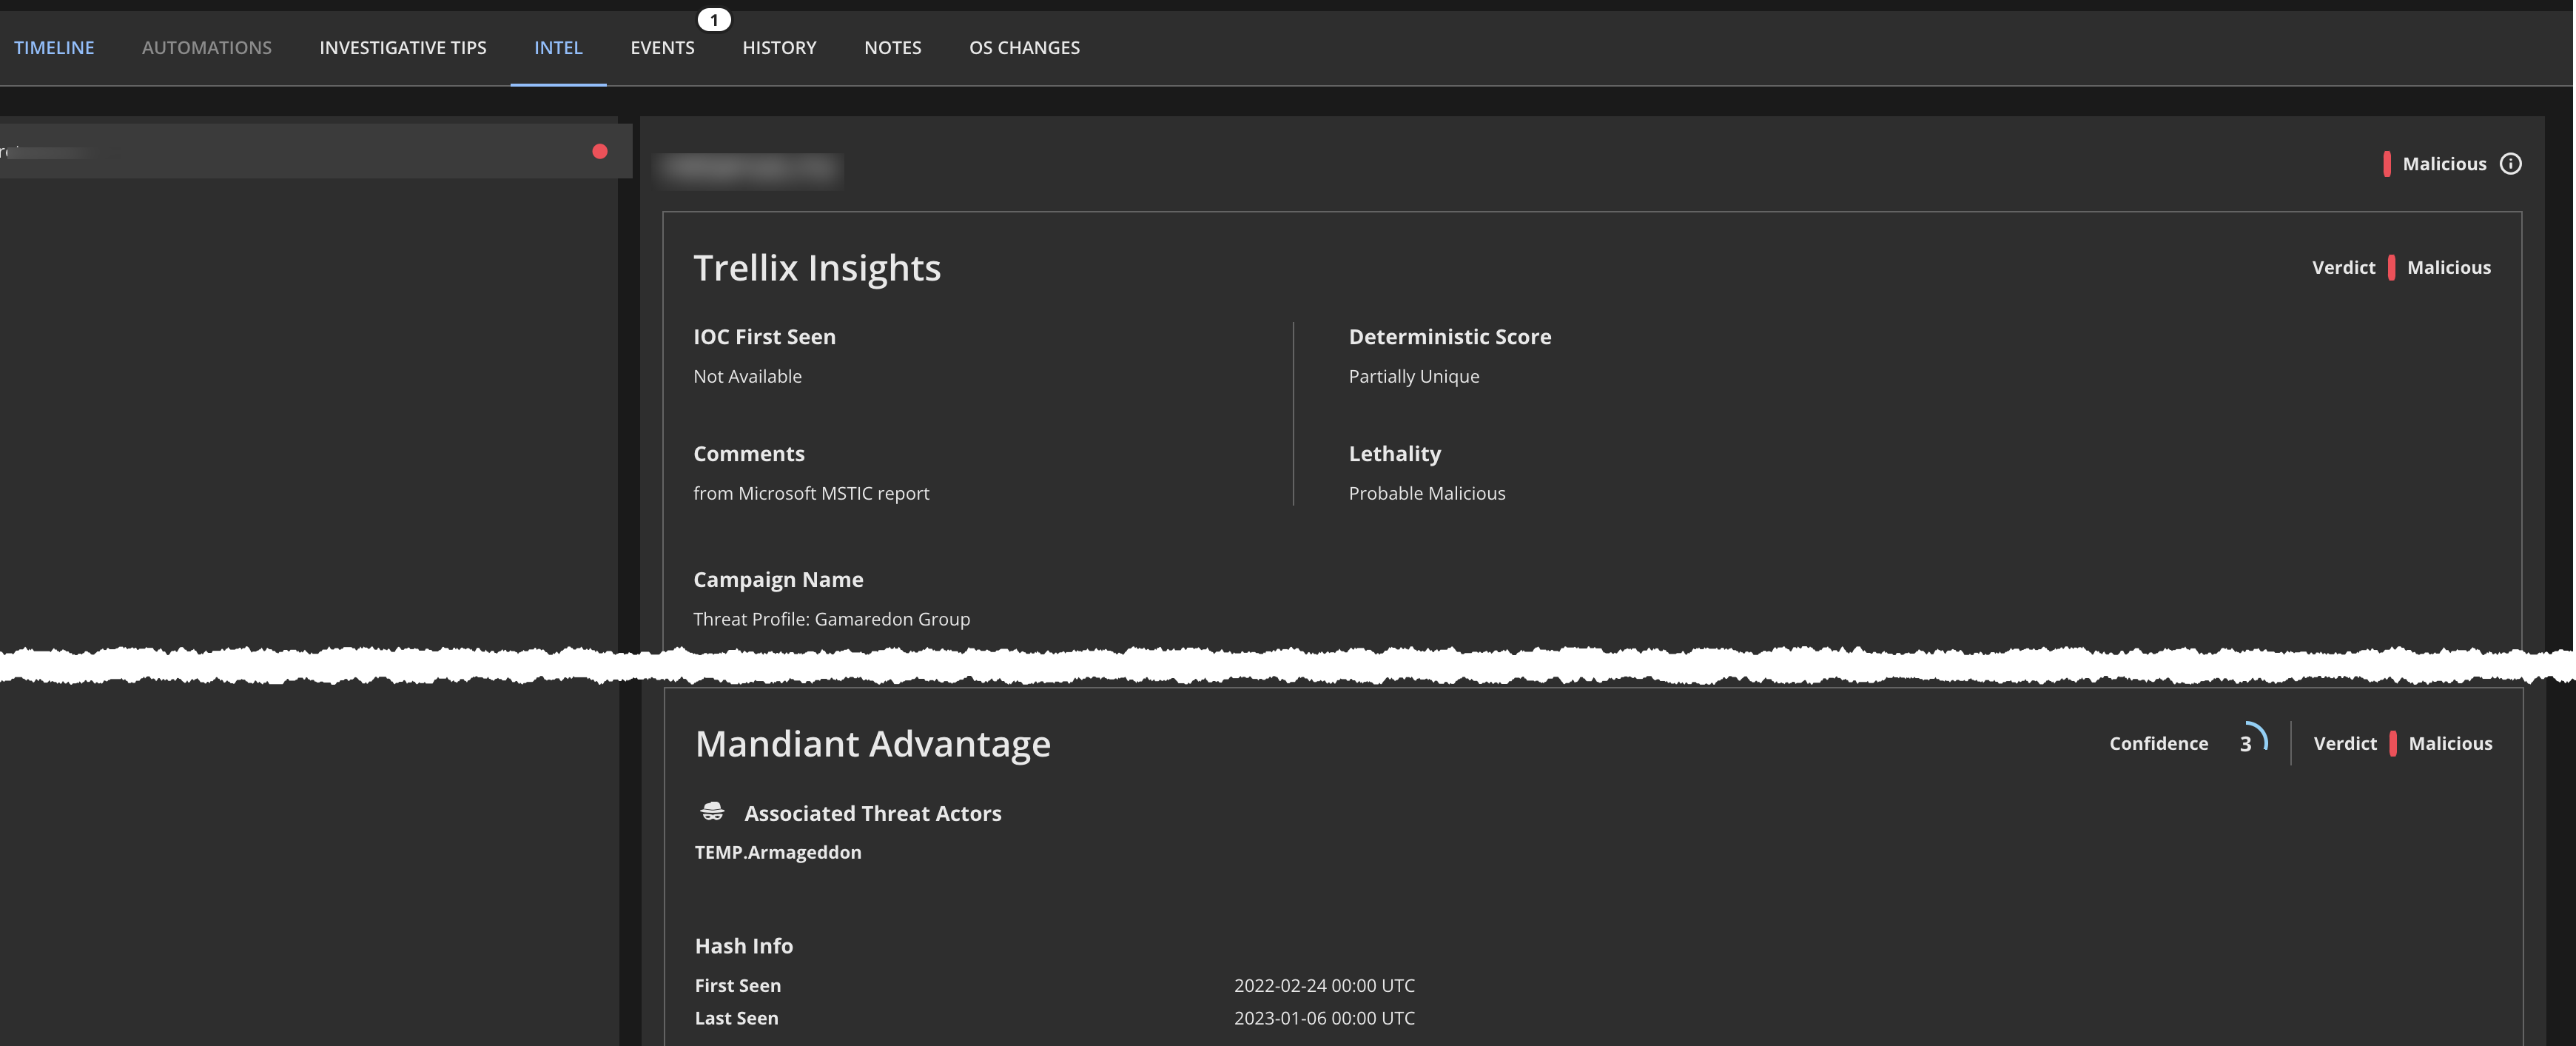Click the Malicious verdict in Trellix Insights
The width and height of the screenshot is (2576, 1046).
2449,267
